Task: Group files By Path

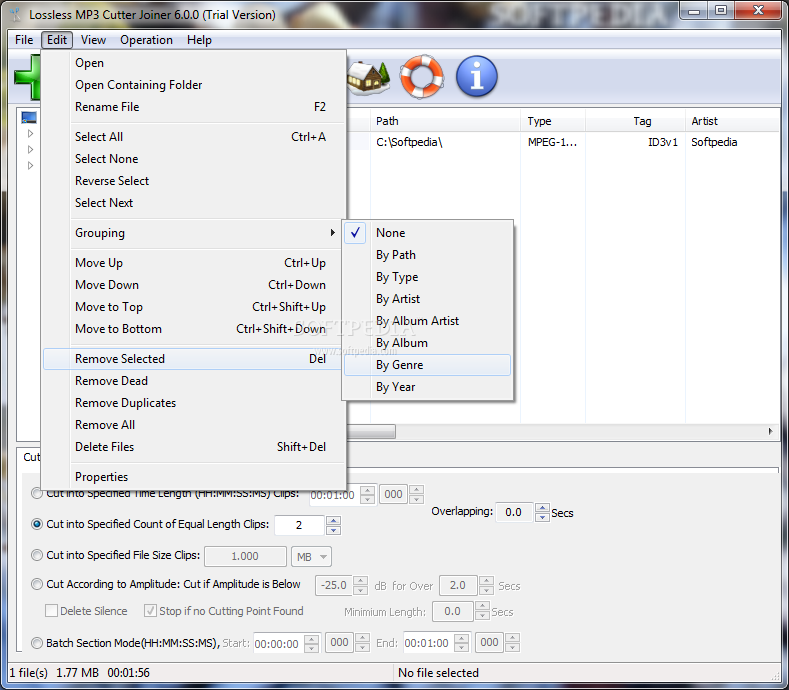Action: tap(427, 255)
